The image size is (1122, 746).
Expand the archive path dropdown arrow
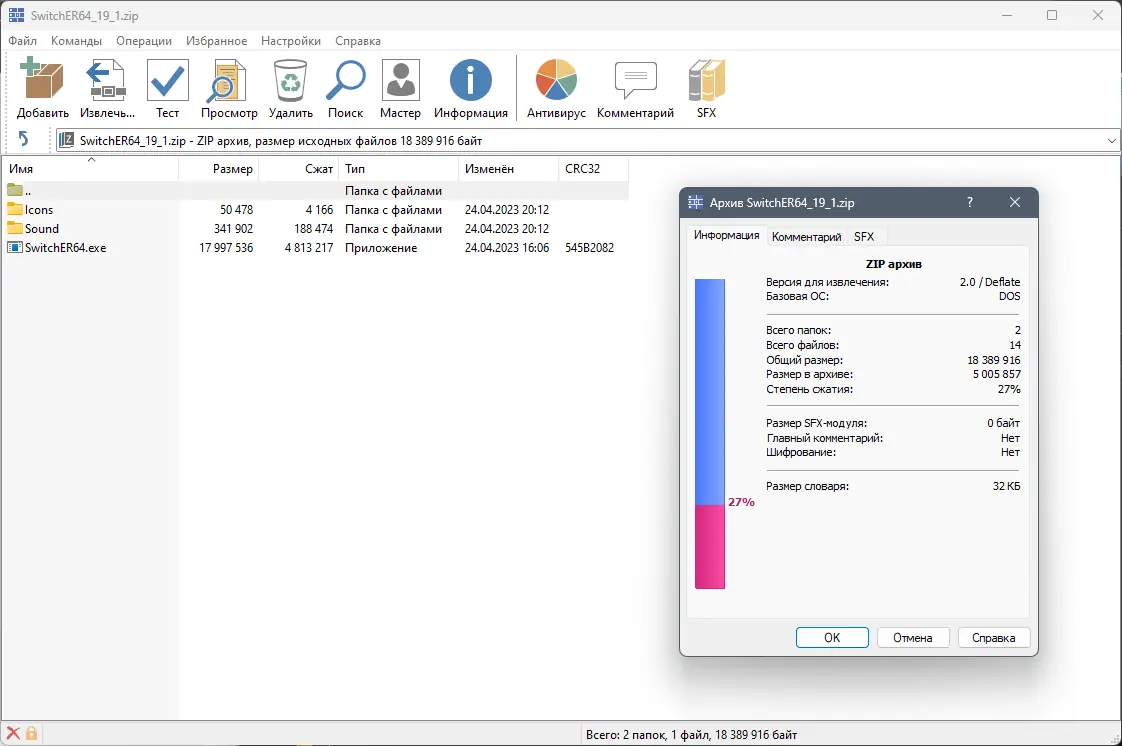[1111, 140]
